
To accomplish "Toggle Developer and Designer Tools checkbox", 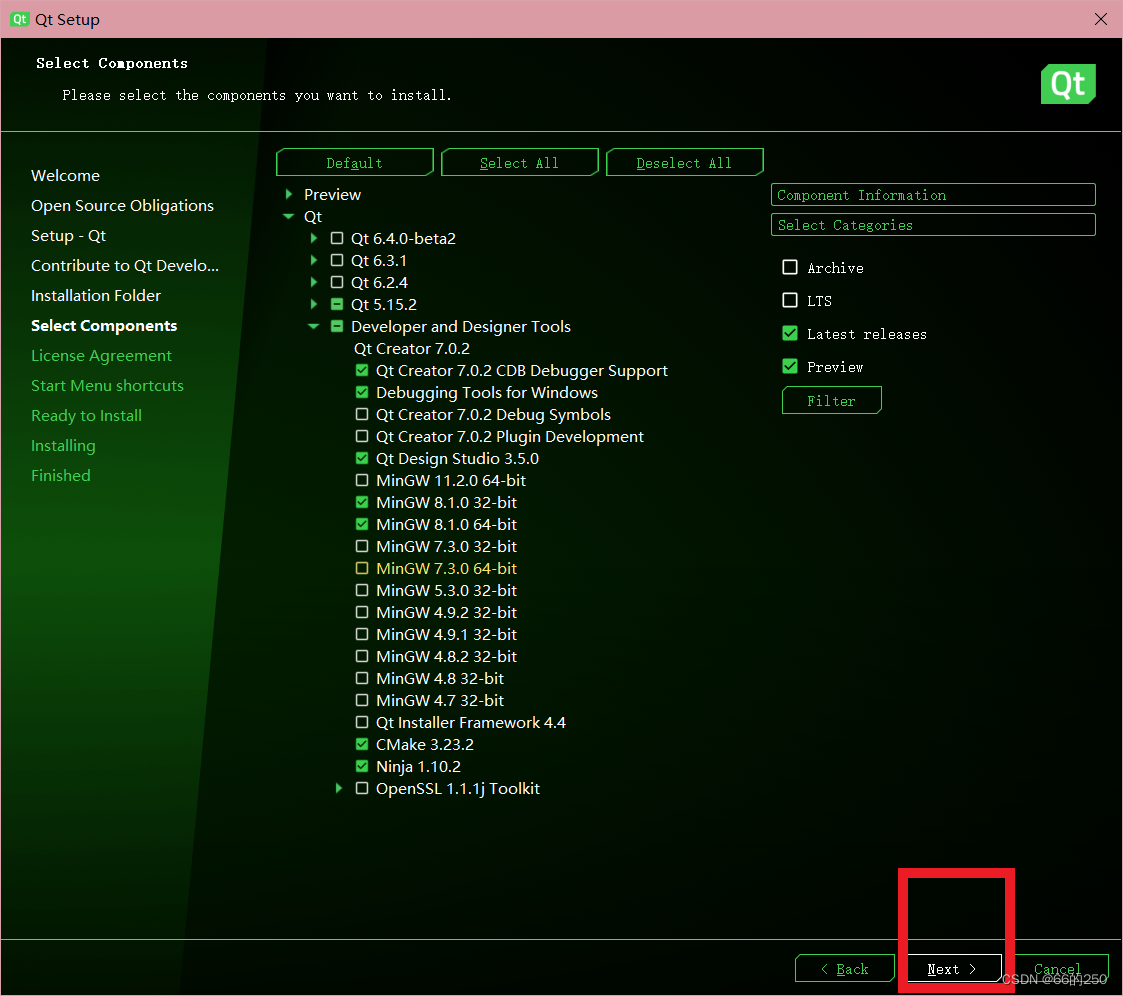I will click(337, 327).
